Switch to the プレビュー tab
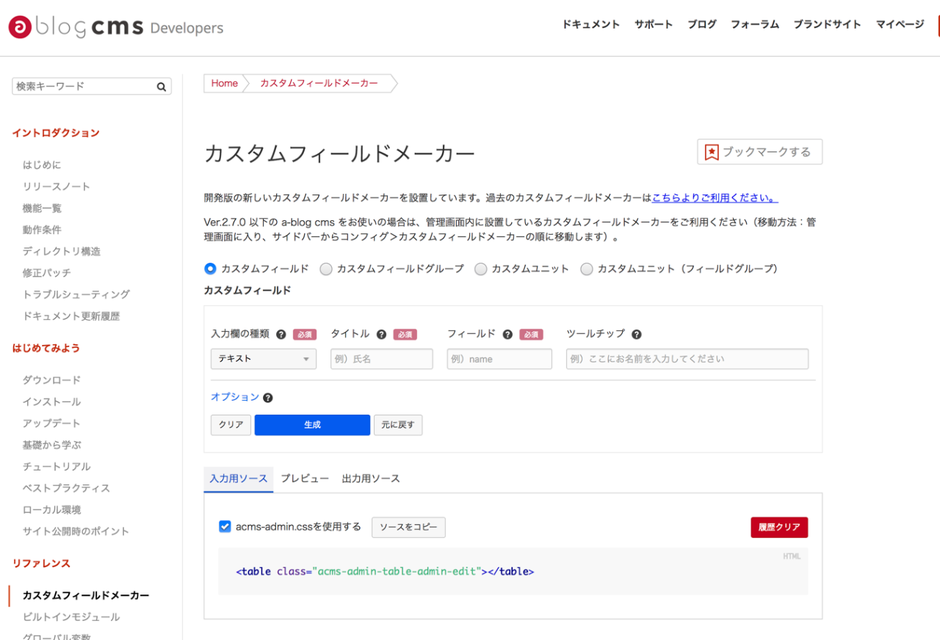940x640 pixels. coord(303,479)
